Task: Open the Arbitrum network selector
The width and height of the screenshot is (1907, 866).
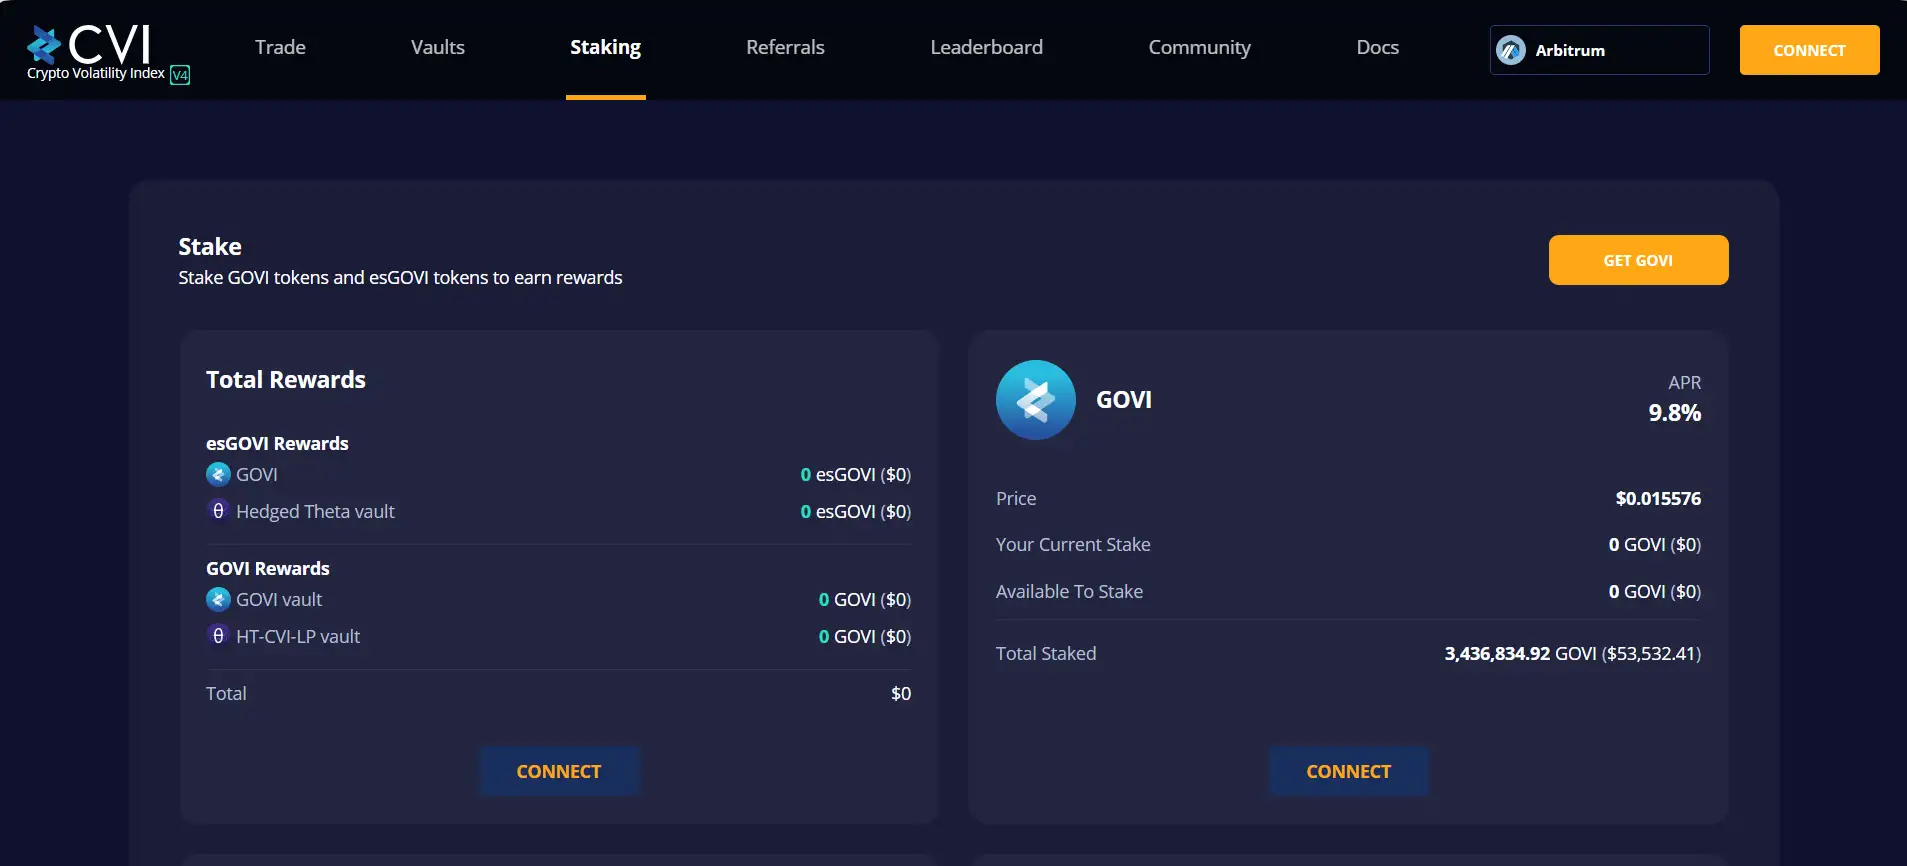Action: [1598, 50]
